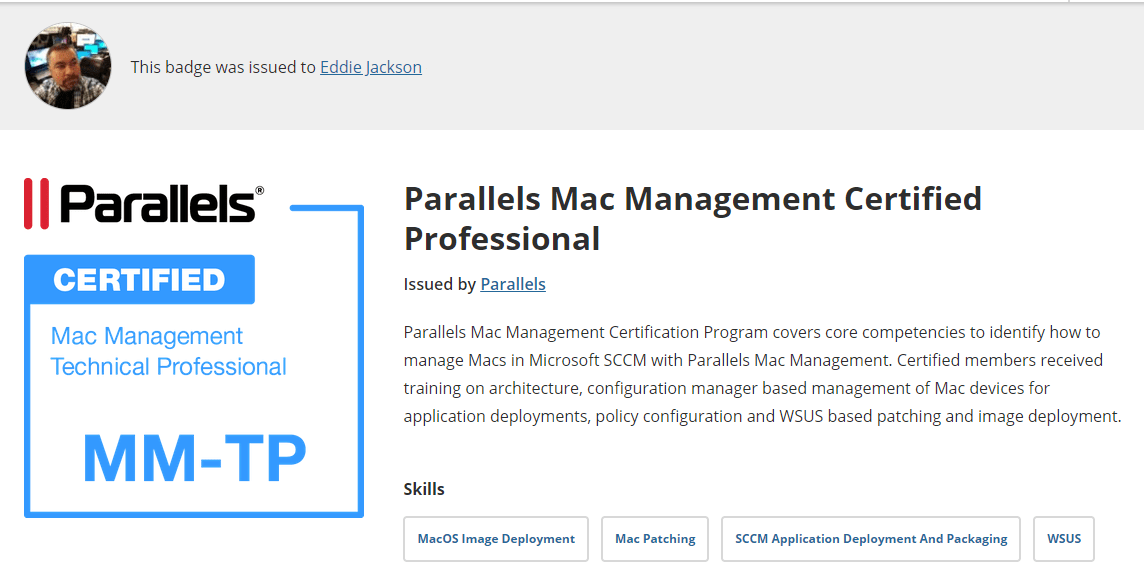
Task: Select the MacOS Image Deployment skill tag
Action: tap(495, 538)
